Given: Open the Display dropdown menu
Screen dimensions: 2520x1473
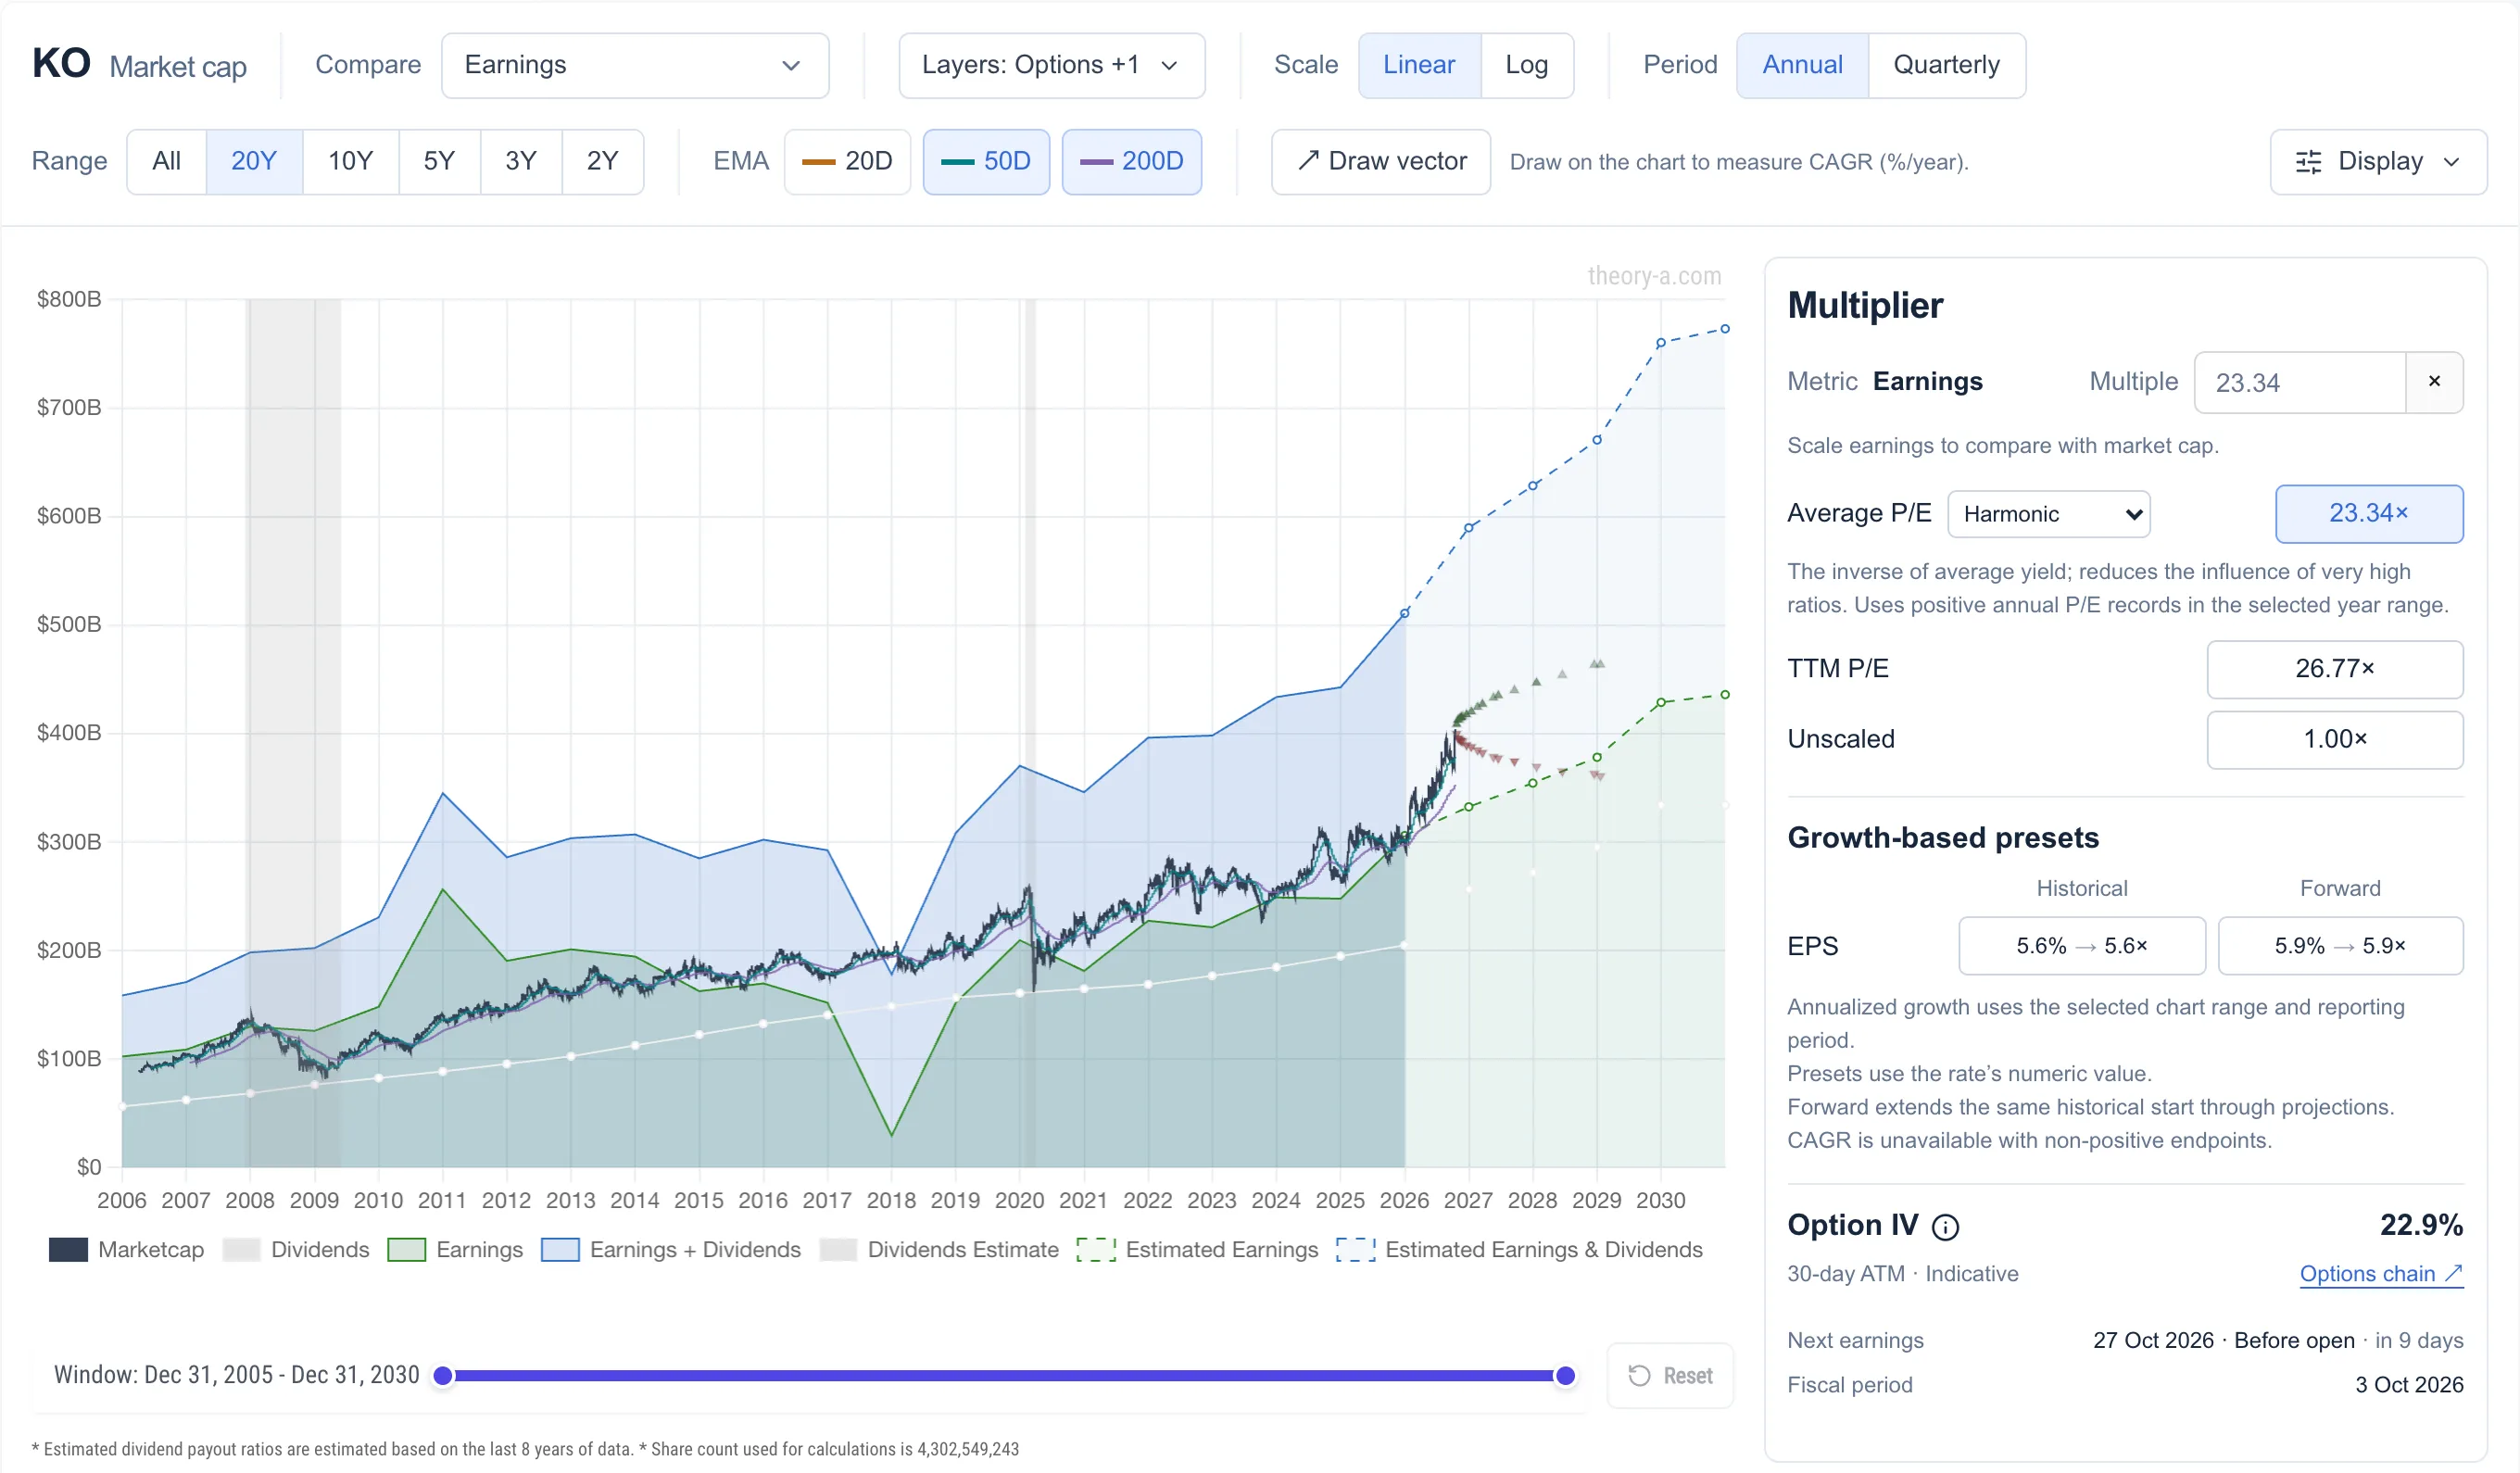Looking at the screenshot, I should click(x=2378, y=162).
